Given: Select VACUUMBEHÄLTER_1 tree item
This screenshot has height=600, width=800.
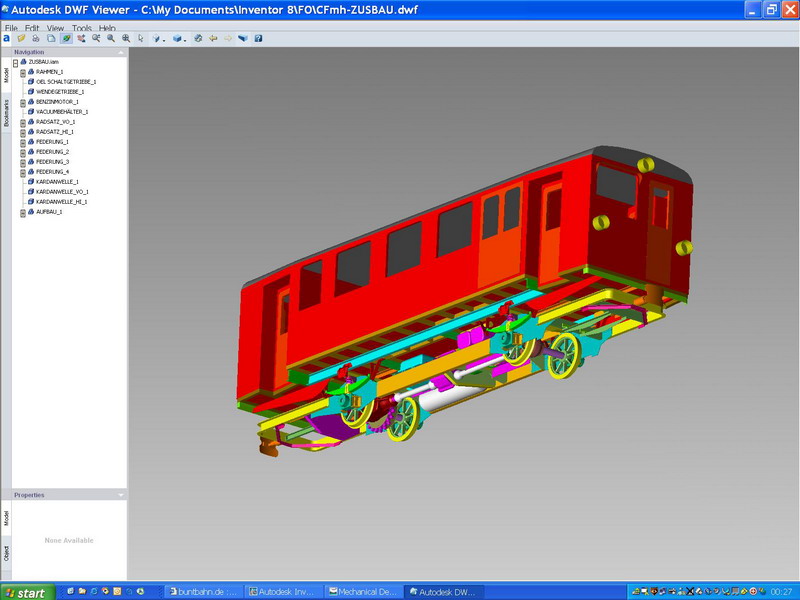Looking at the screenshot, I should 62,112.
